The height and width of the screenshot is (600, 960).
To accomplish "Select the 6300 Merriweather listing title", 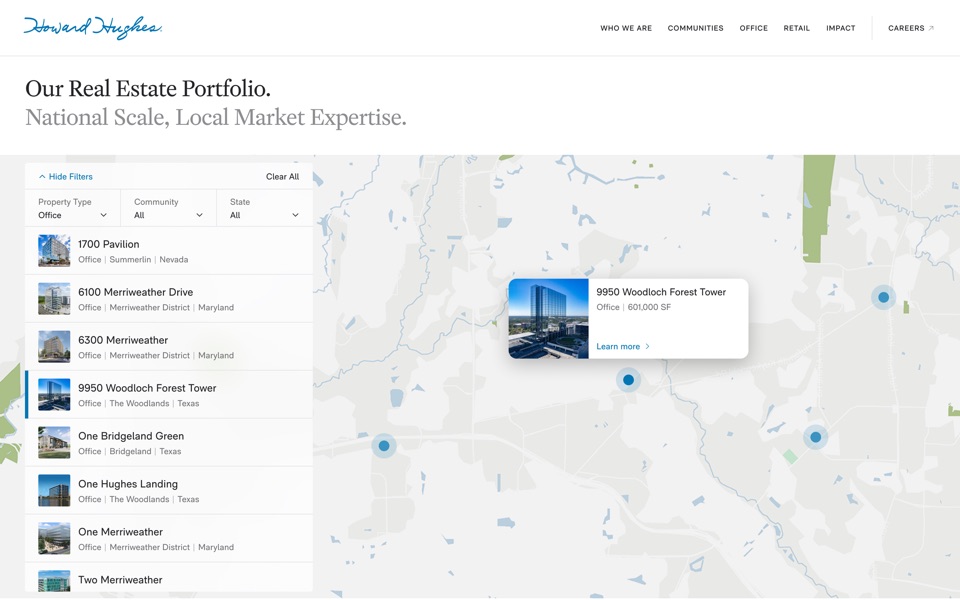I will click(x=123, y=340).
